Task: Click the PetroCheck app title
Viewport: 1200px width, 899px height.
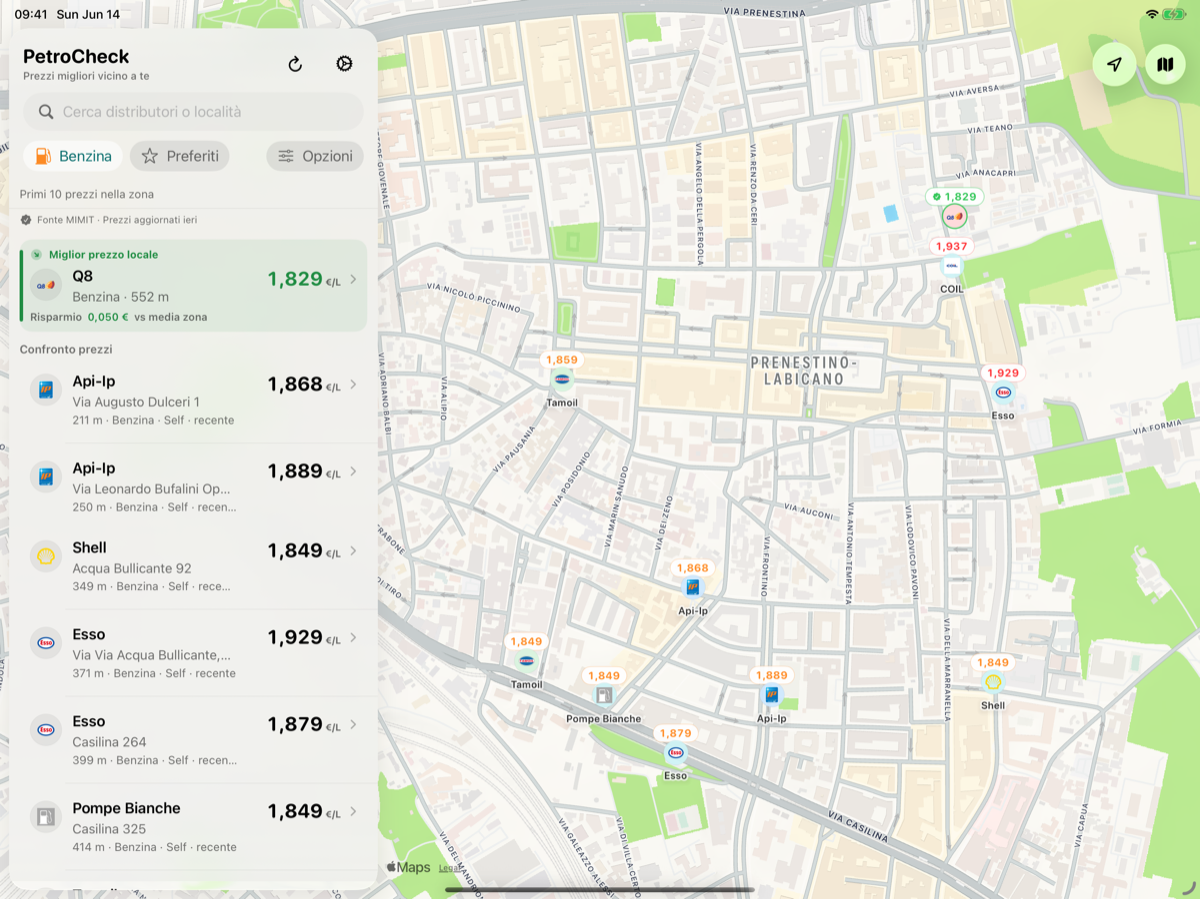Action: coord(76,57)
